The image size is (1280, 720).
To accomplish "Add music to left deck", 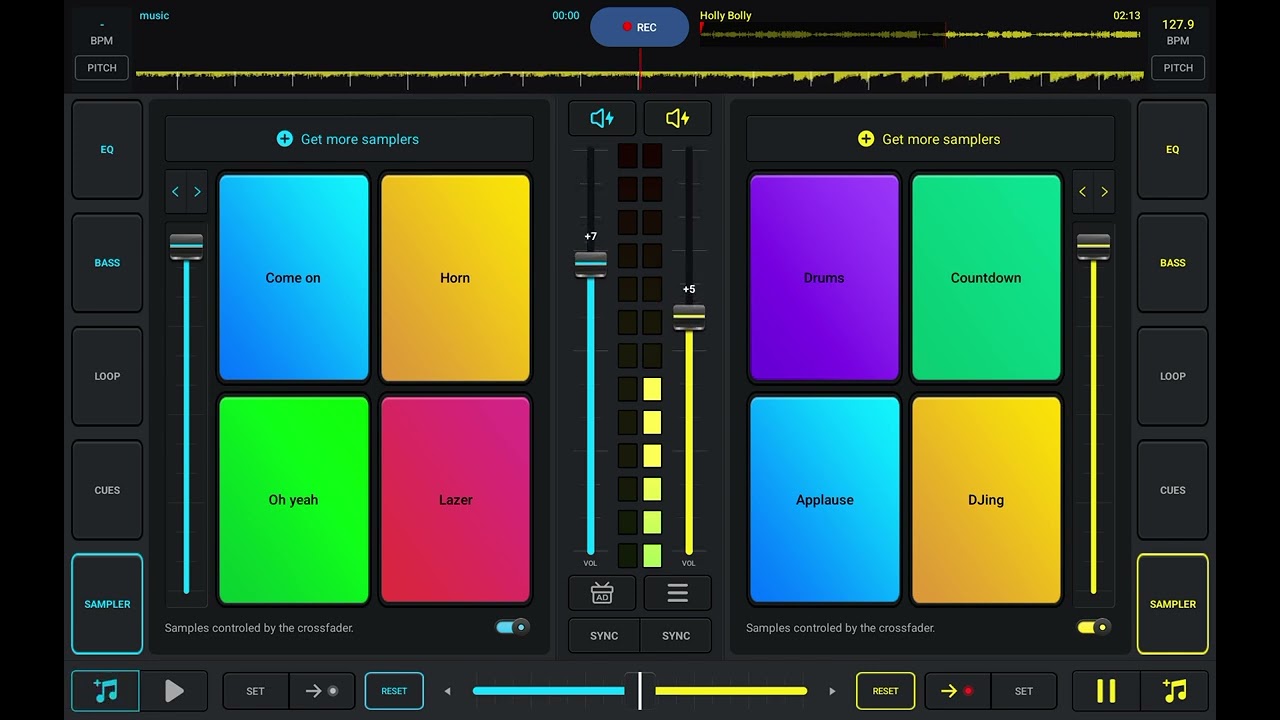I will [x=105, y=691].
